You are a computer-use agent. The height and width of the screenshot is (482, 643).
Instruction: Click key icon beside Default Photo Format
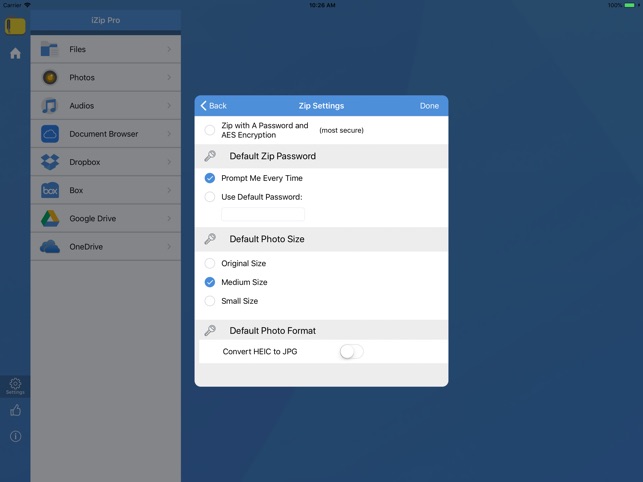click(x=210, y=331)
